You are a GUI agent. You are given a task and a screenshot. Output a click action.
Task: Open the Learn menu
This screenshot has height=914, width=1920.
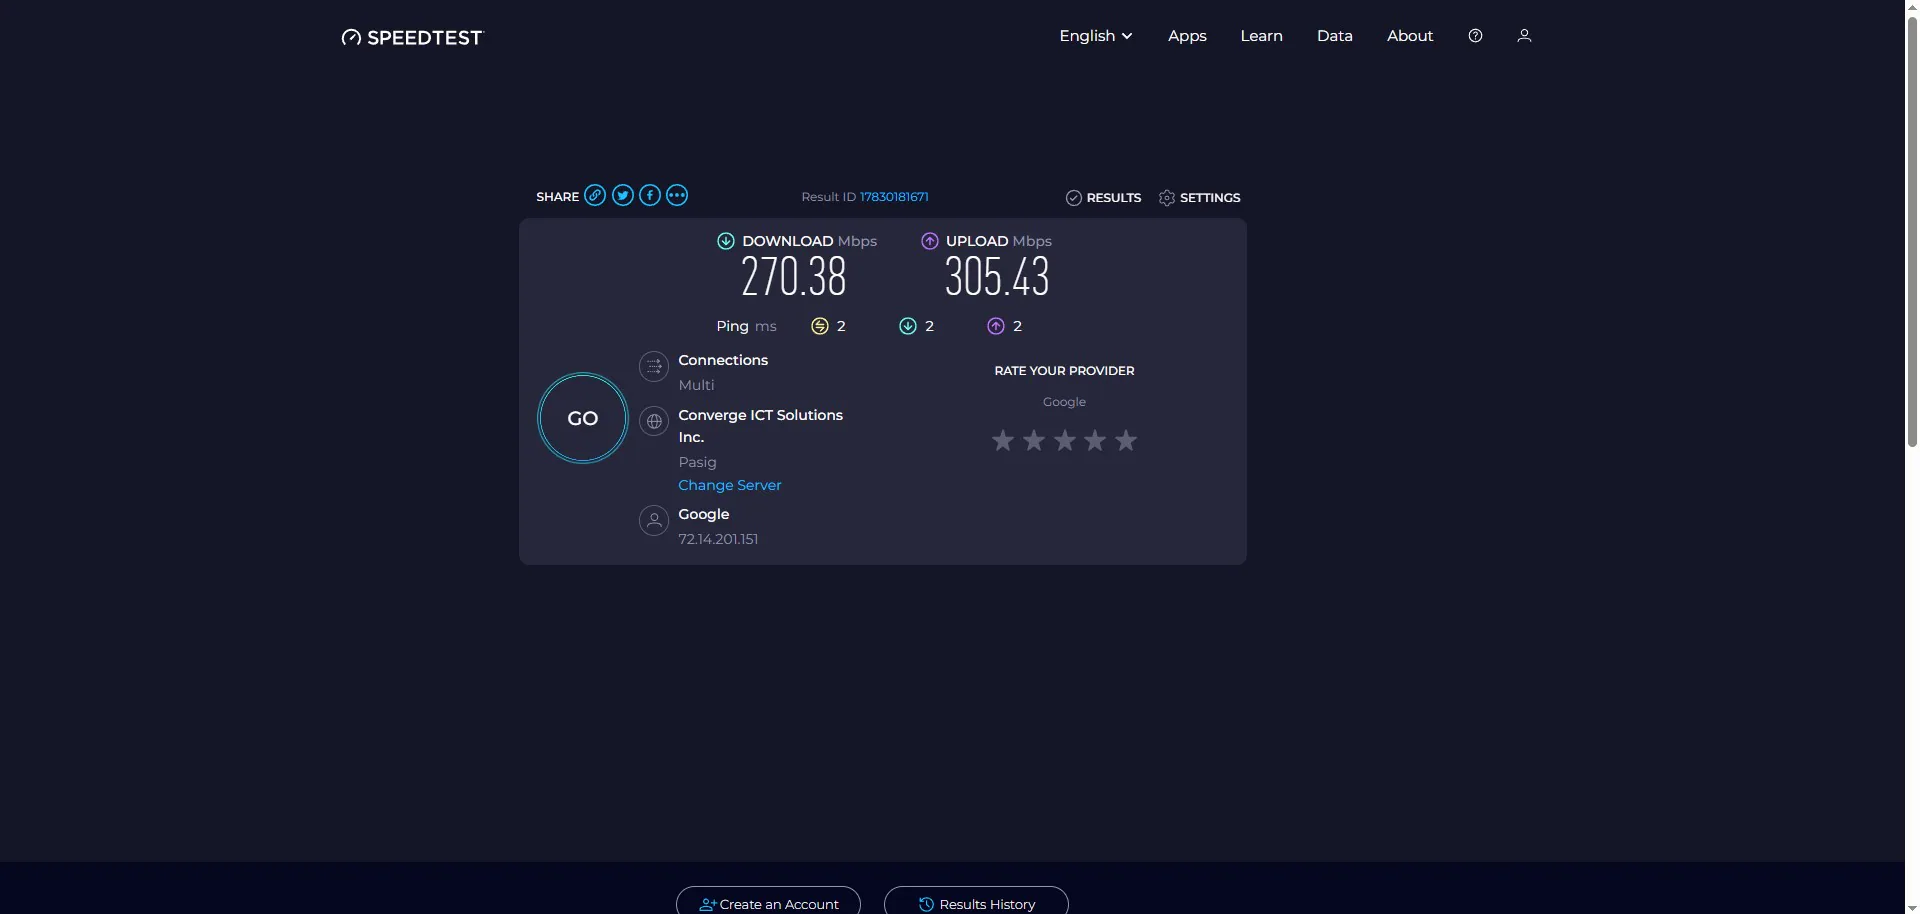click(x=1261, y=36)
